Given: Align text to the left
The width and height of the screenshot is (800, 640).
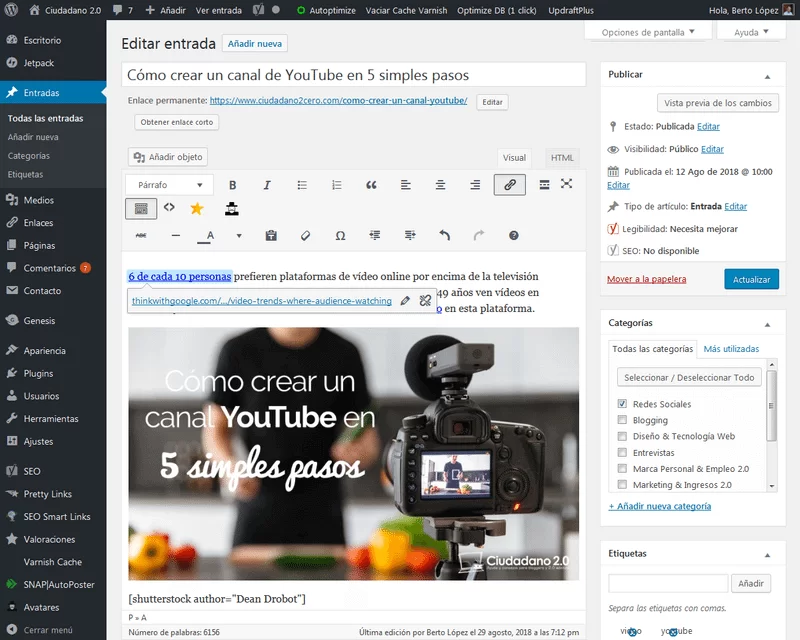Looking at the screenshot, I should point(406,185).
